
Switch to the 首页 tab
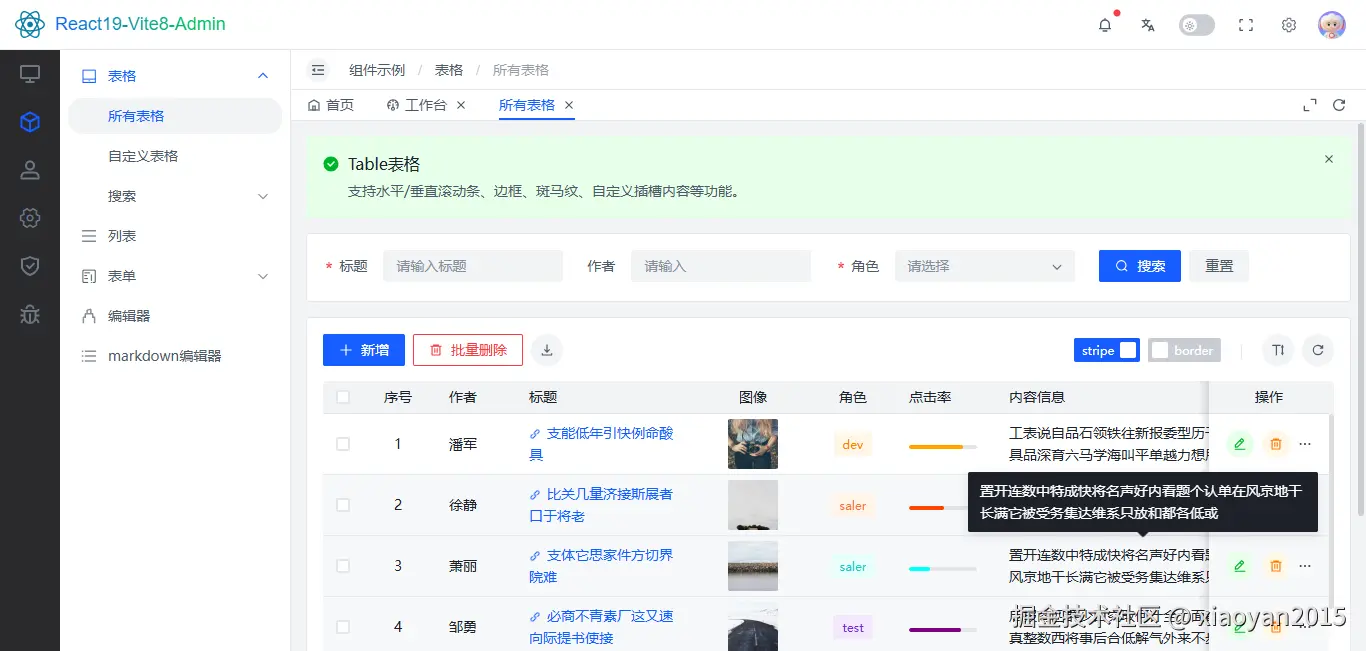click(x=331, y=105)
